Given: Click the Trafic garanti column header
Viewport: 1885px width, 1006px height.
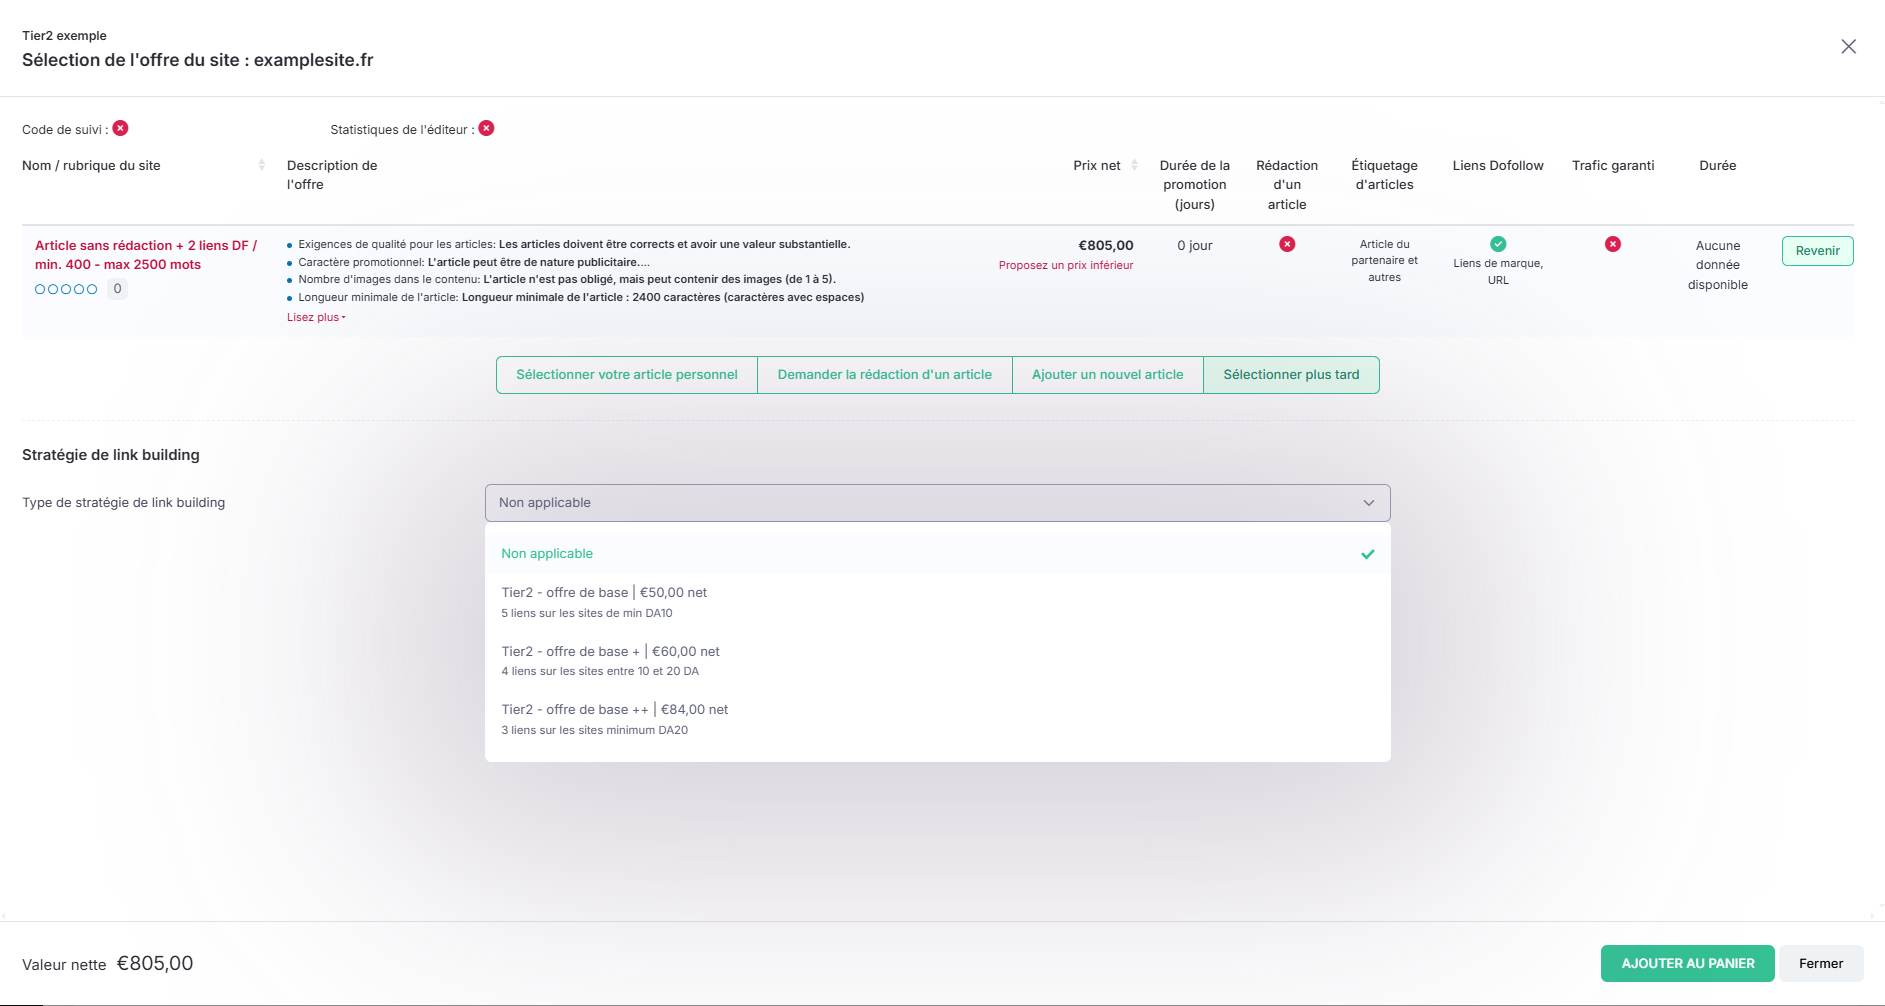Looking at the screenshot, I should pyautogui.click(x=1613, y=166).
